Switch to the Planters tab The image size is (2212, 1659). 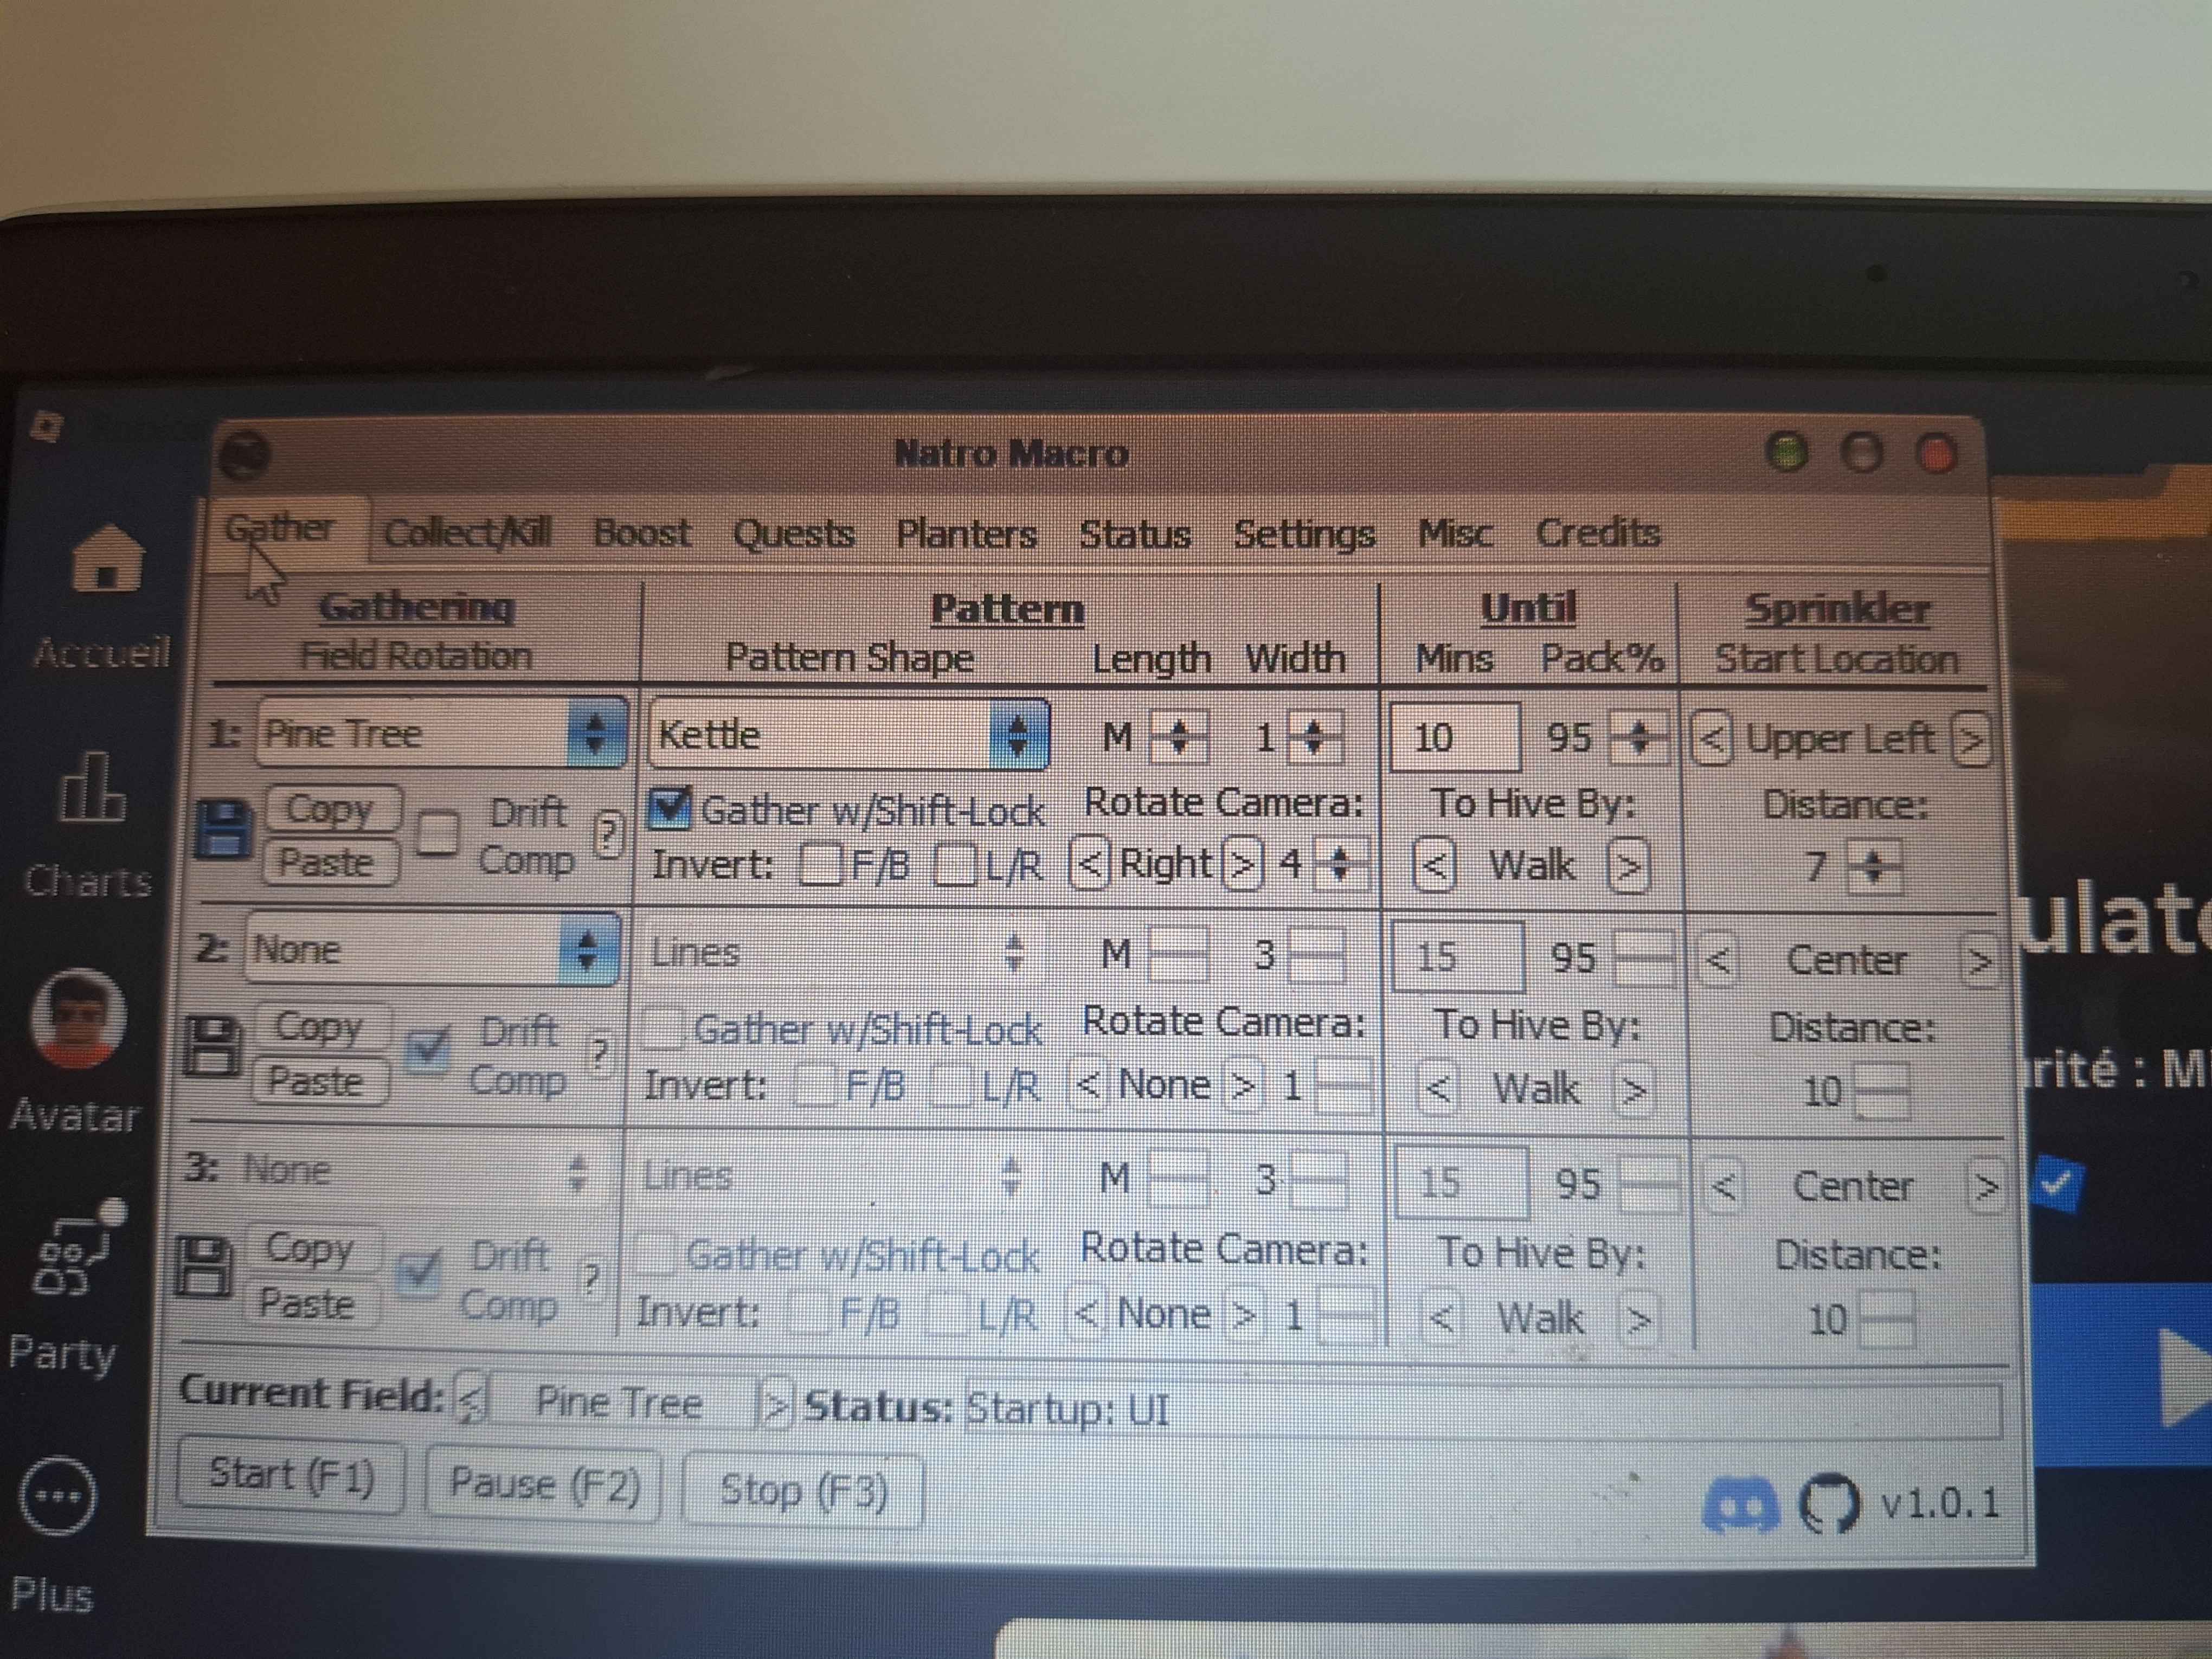(965, 533)
